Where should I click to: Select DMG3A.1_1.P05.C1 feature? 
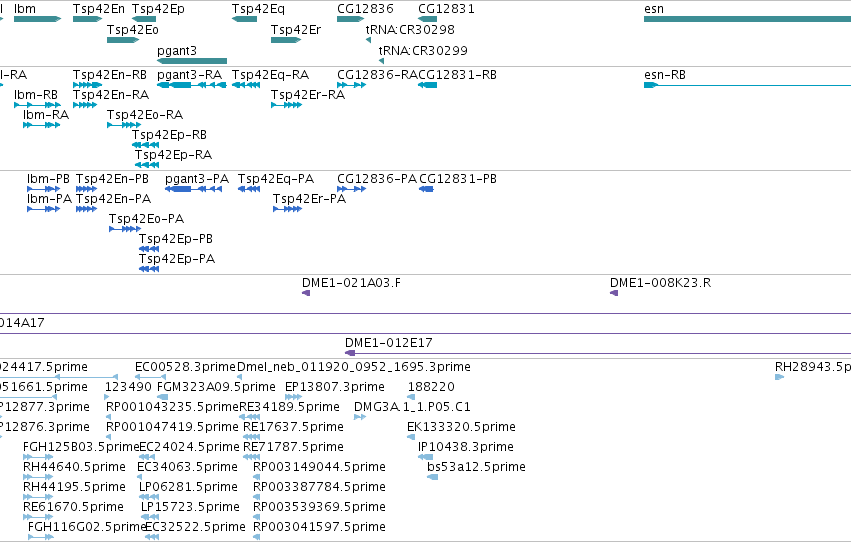pos(360,417)
